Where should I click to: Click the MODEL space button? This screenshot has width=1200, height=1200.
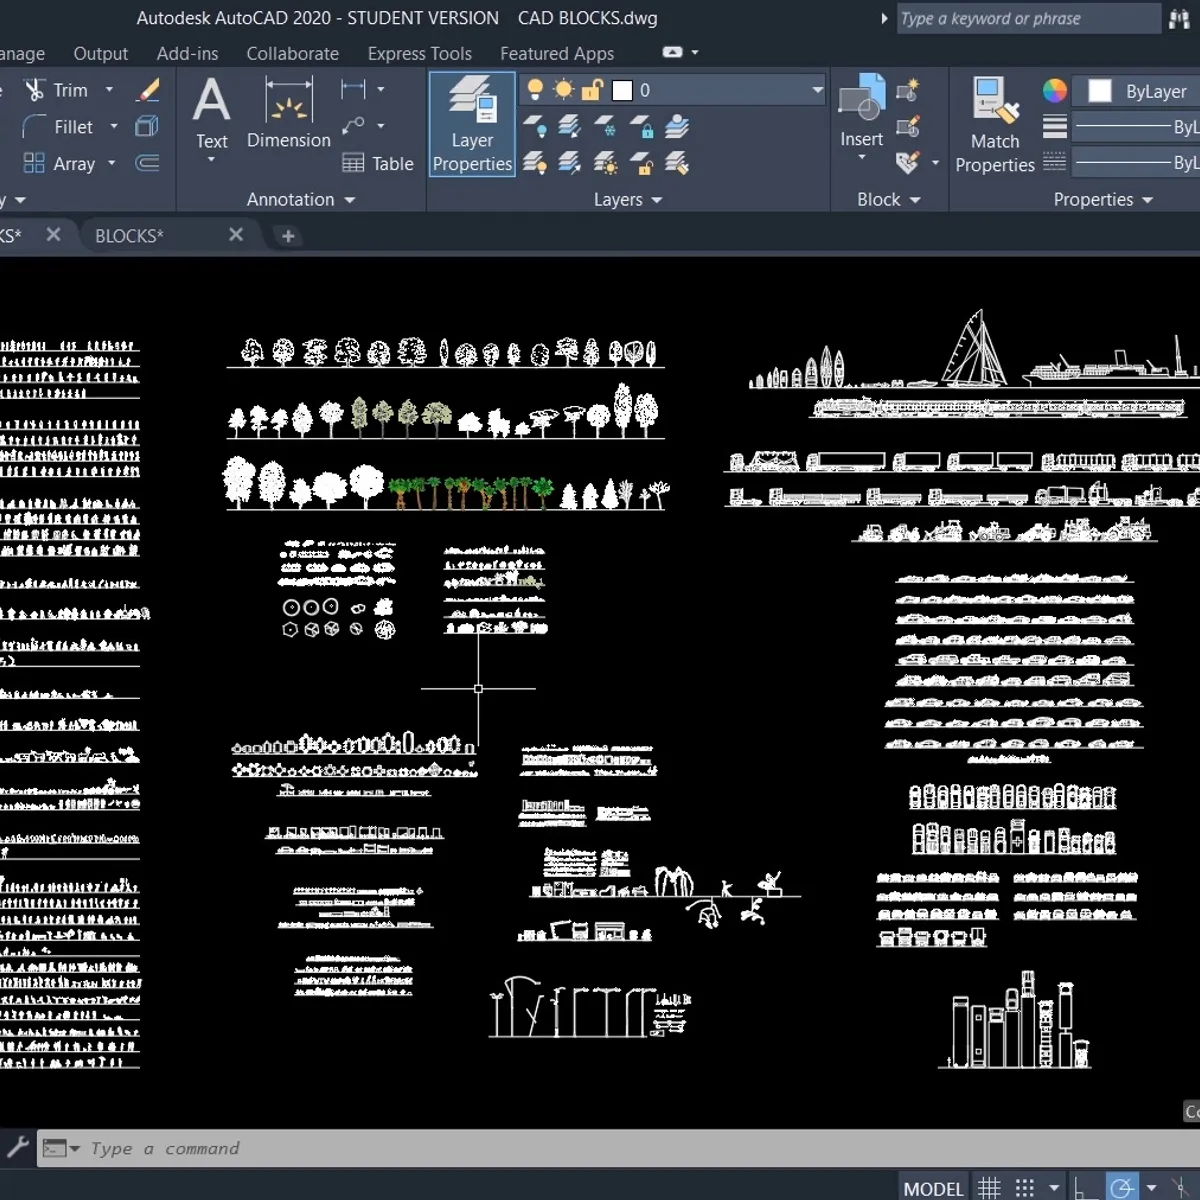[933, 1188]
